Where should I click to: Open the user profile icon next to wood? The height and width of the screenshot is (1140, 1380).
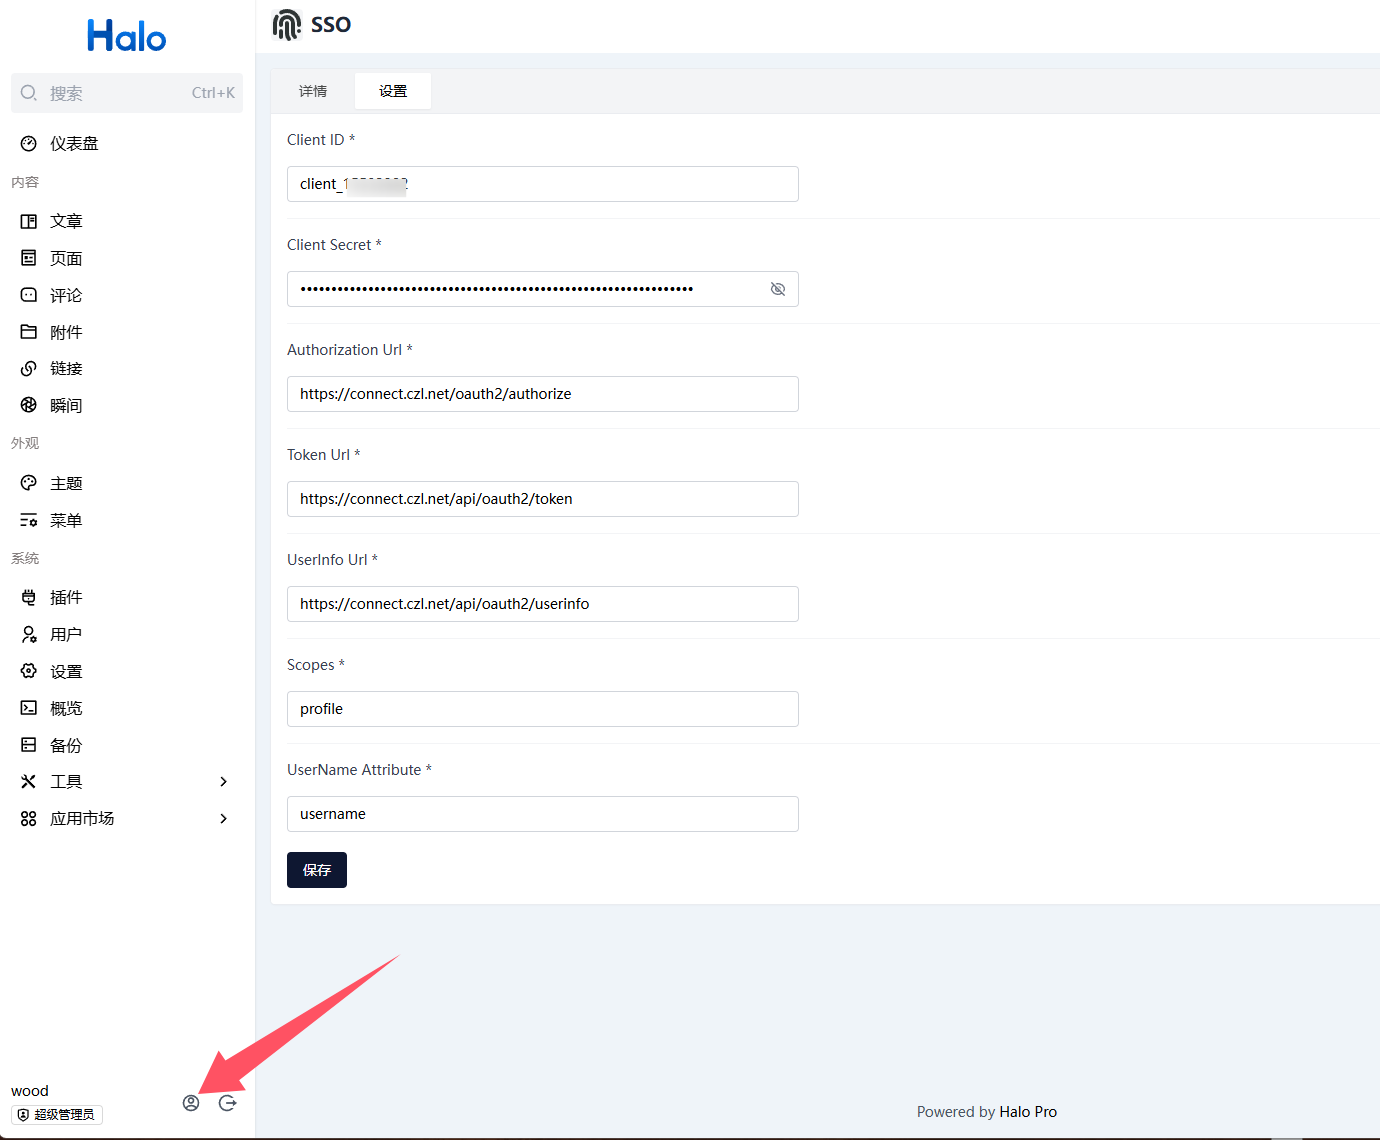click(191, 1103)
